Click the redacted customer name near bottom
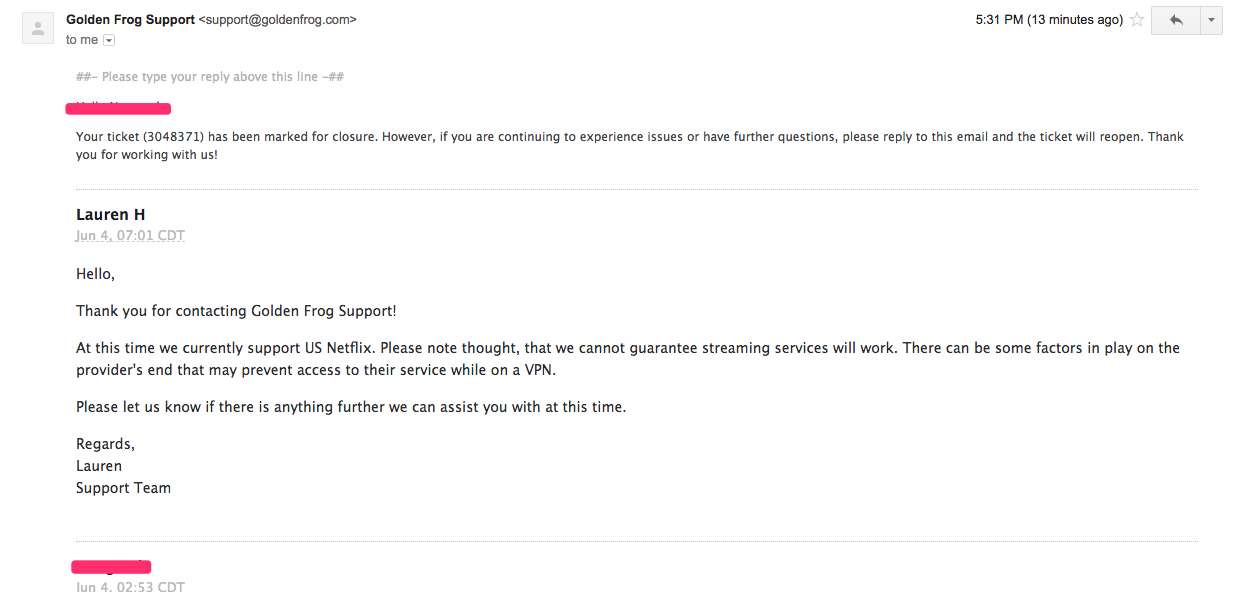This screenshot has height=592, width=1236. (111, 567)
